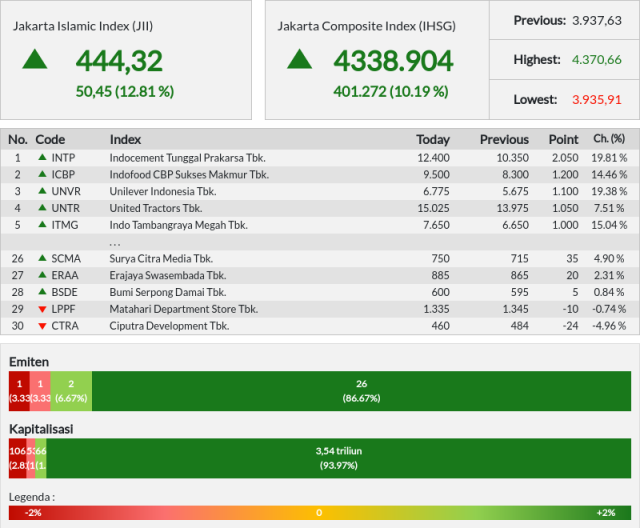This screenshot has height=528, width=640.
Task: Click the up arrow icon next to UNTR
Action: point(42,207)
